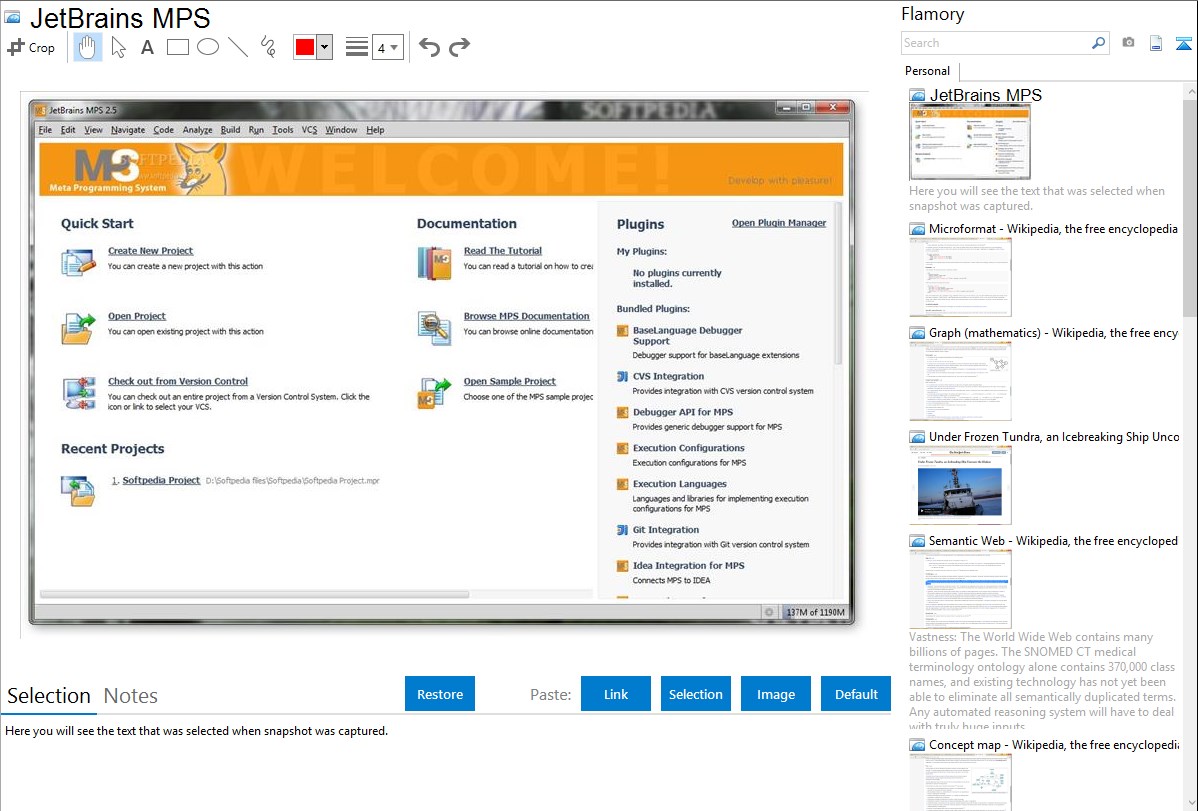Click "Debugger API for MPS" plugin name
1198x811 pixels.
pyautogui.click(x=682, y=412)
